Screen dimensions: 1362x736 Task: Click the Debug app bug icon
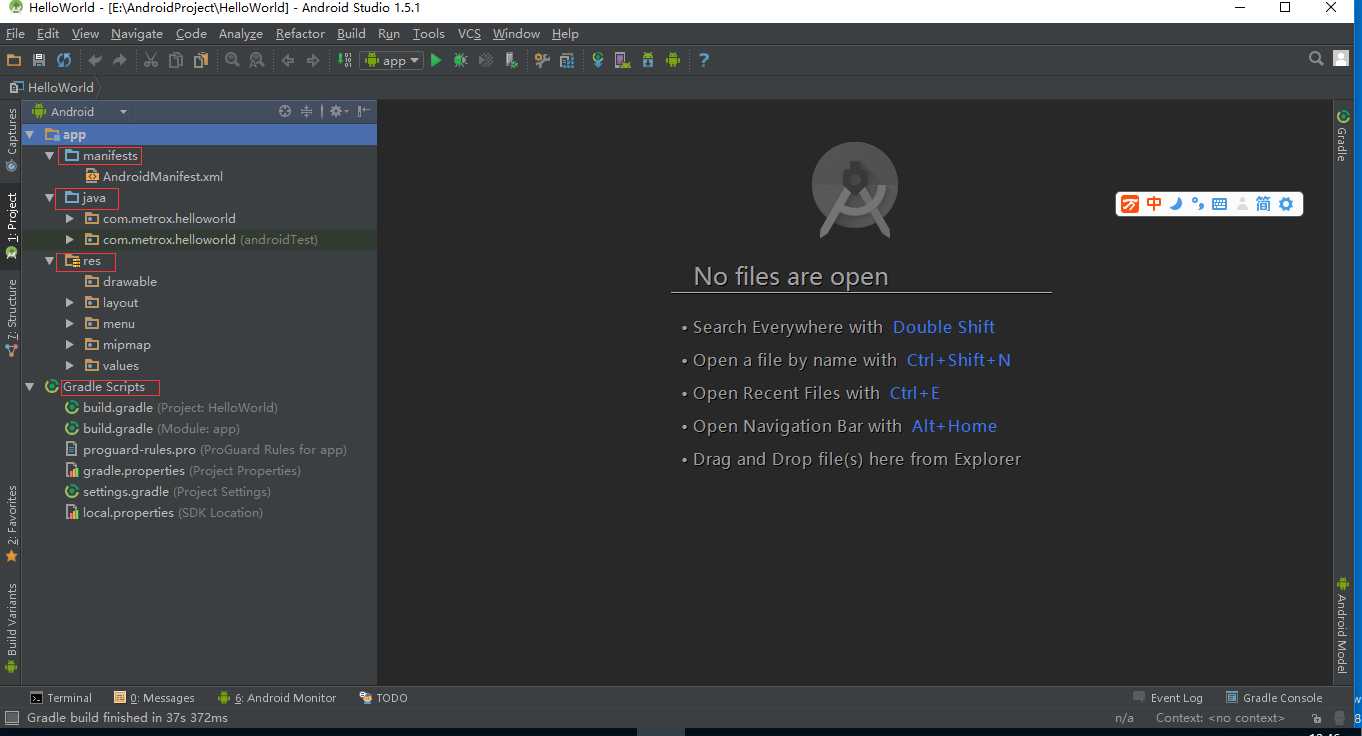click(461, 60)
